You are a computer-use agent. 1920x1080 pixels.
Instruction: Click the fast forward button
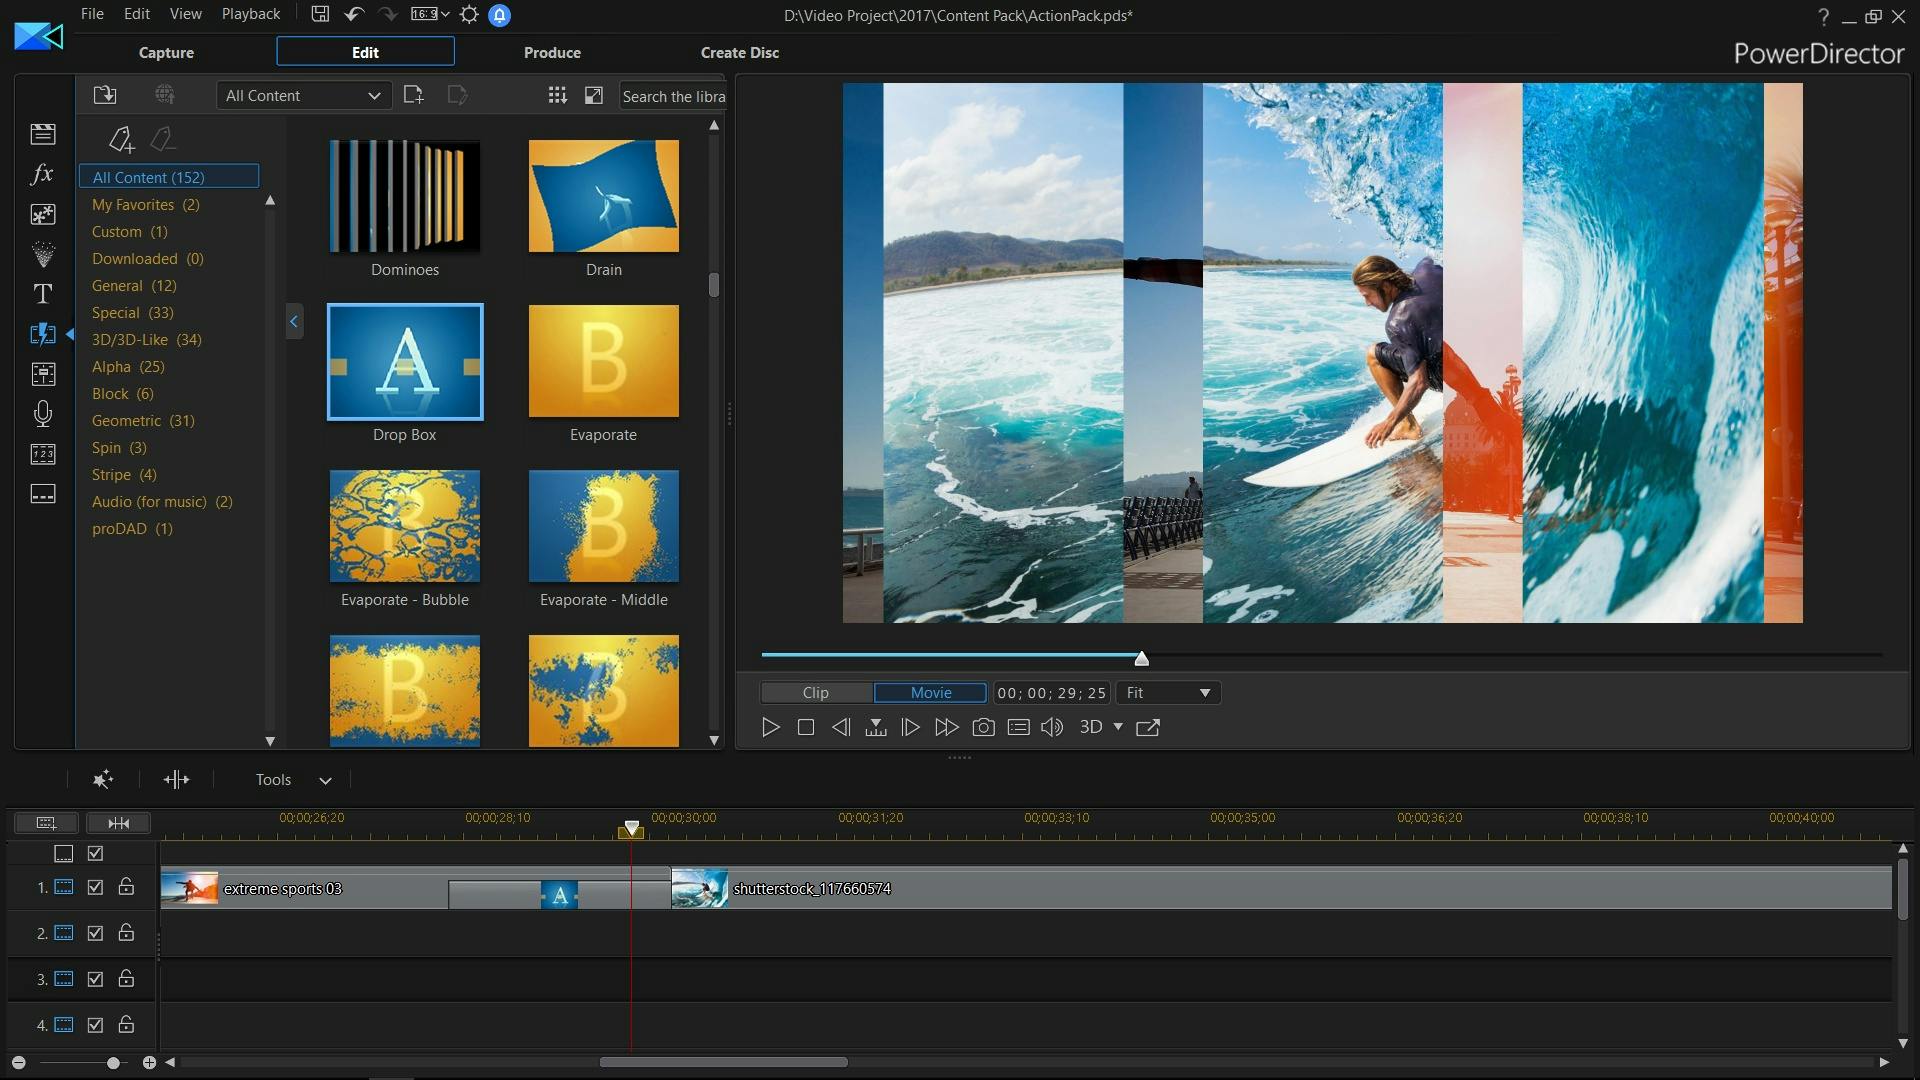[946, 728]
